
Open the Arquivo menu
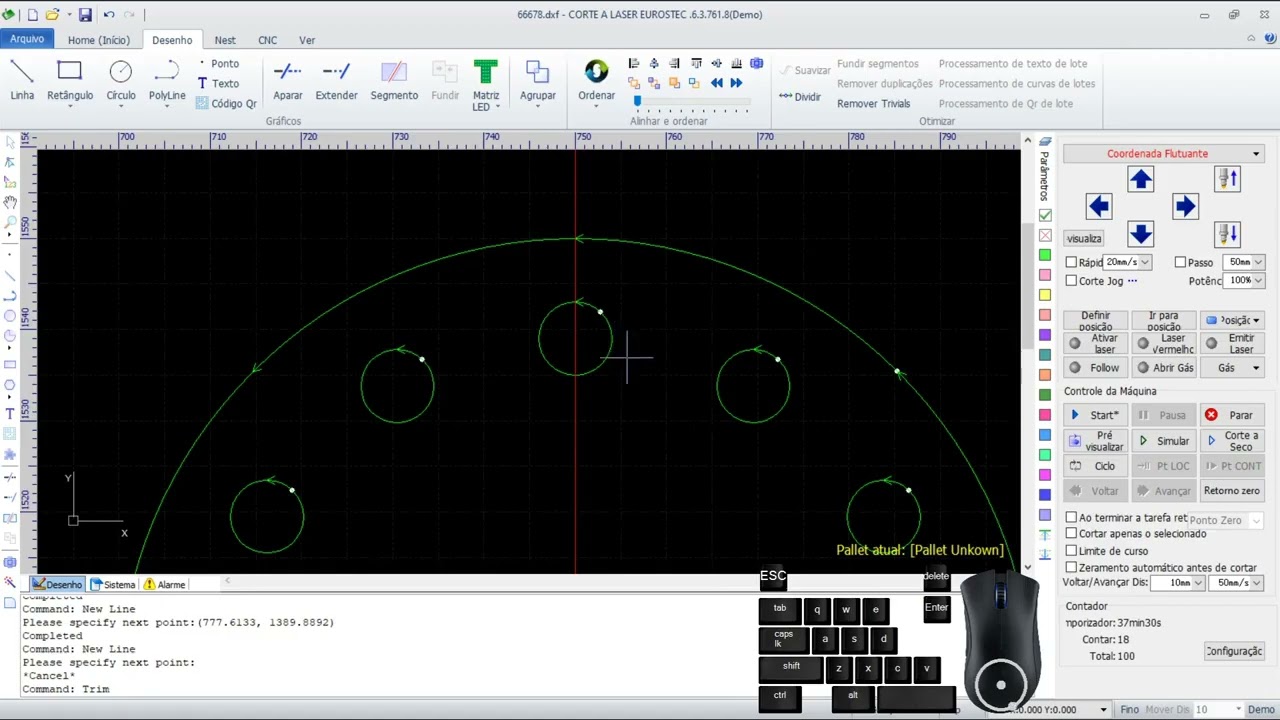tap(27, 39)
